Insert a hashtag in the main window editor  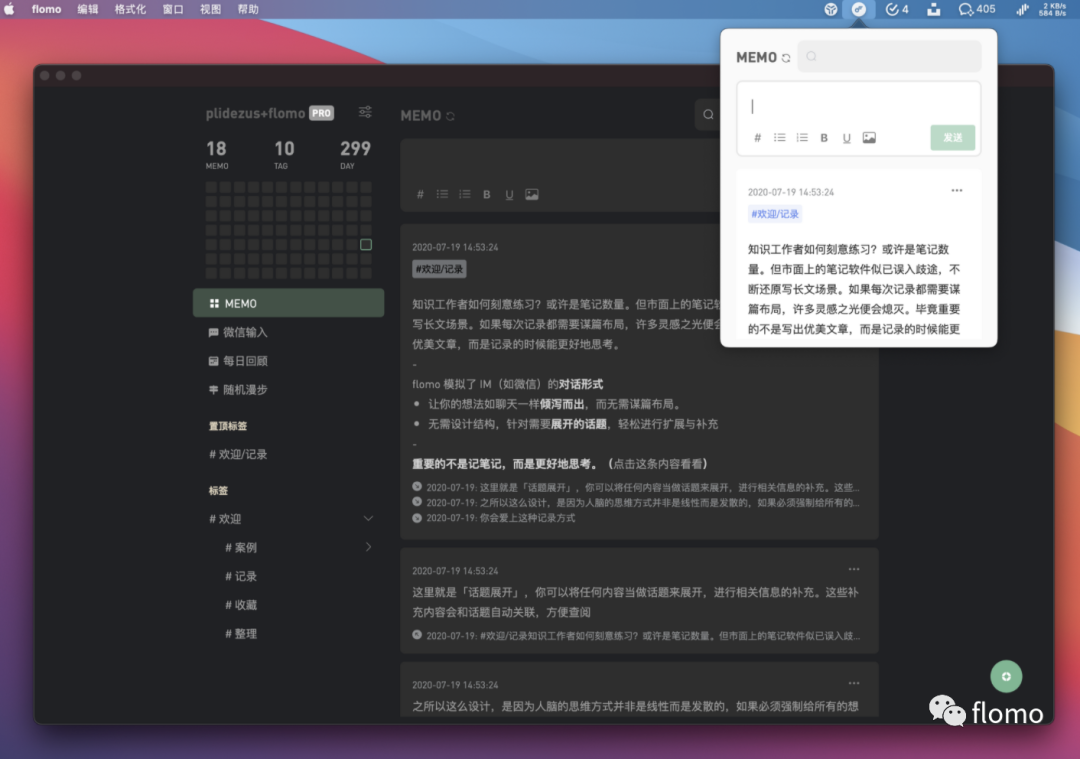point(420,194)
